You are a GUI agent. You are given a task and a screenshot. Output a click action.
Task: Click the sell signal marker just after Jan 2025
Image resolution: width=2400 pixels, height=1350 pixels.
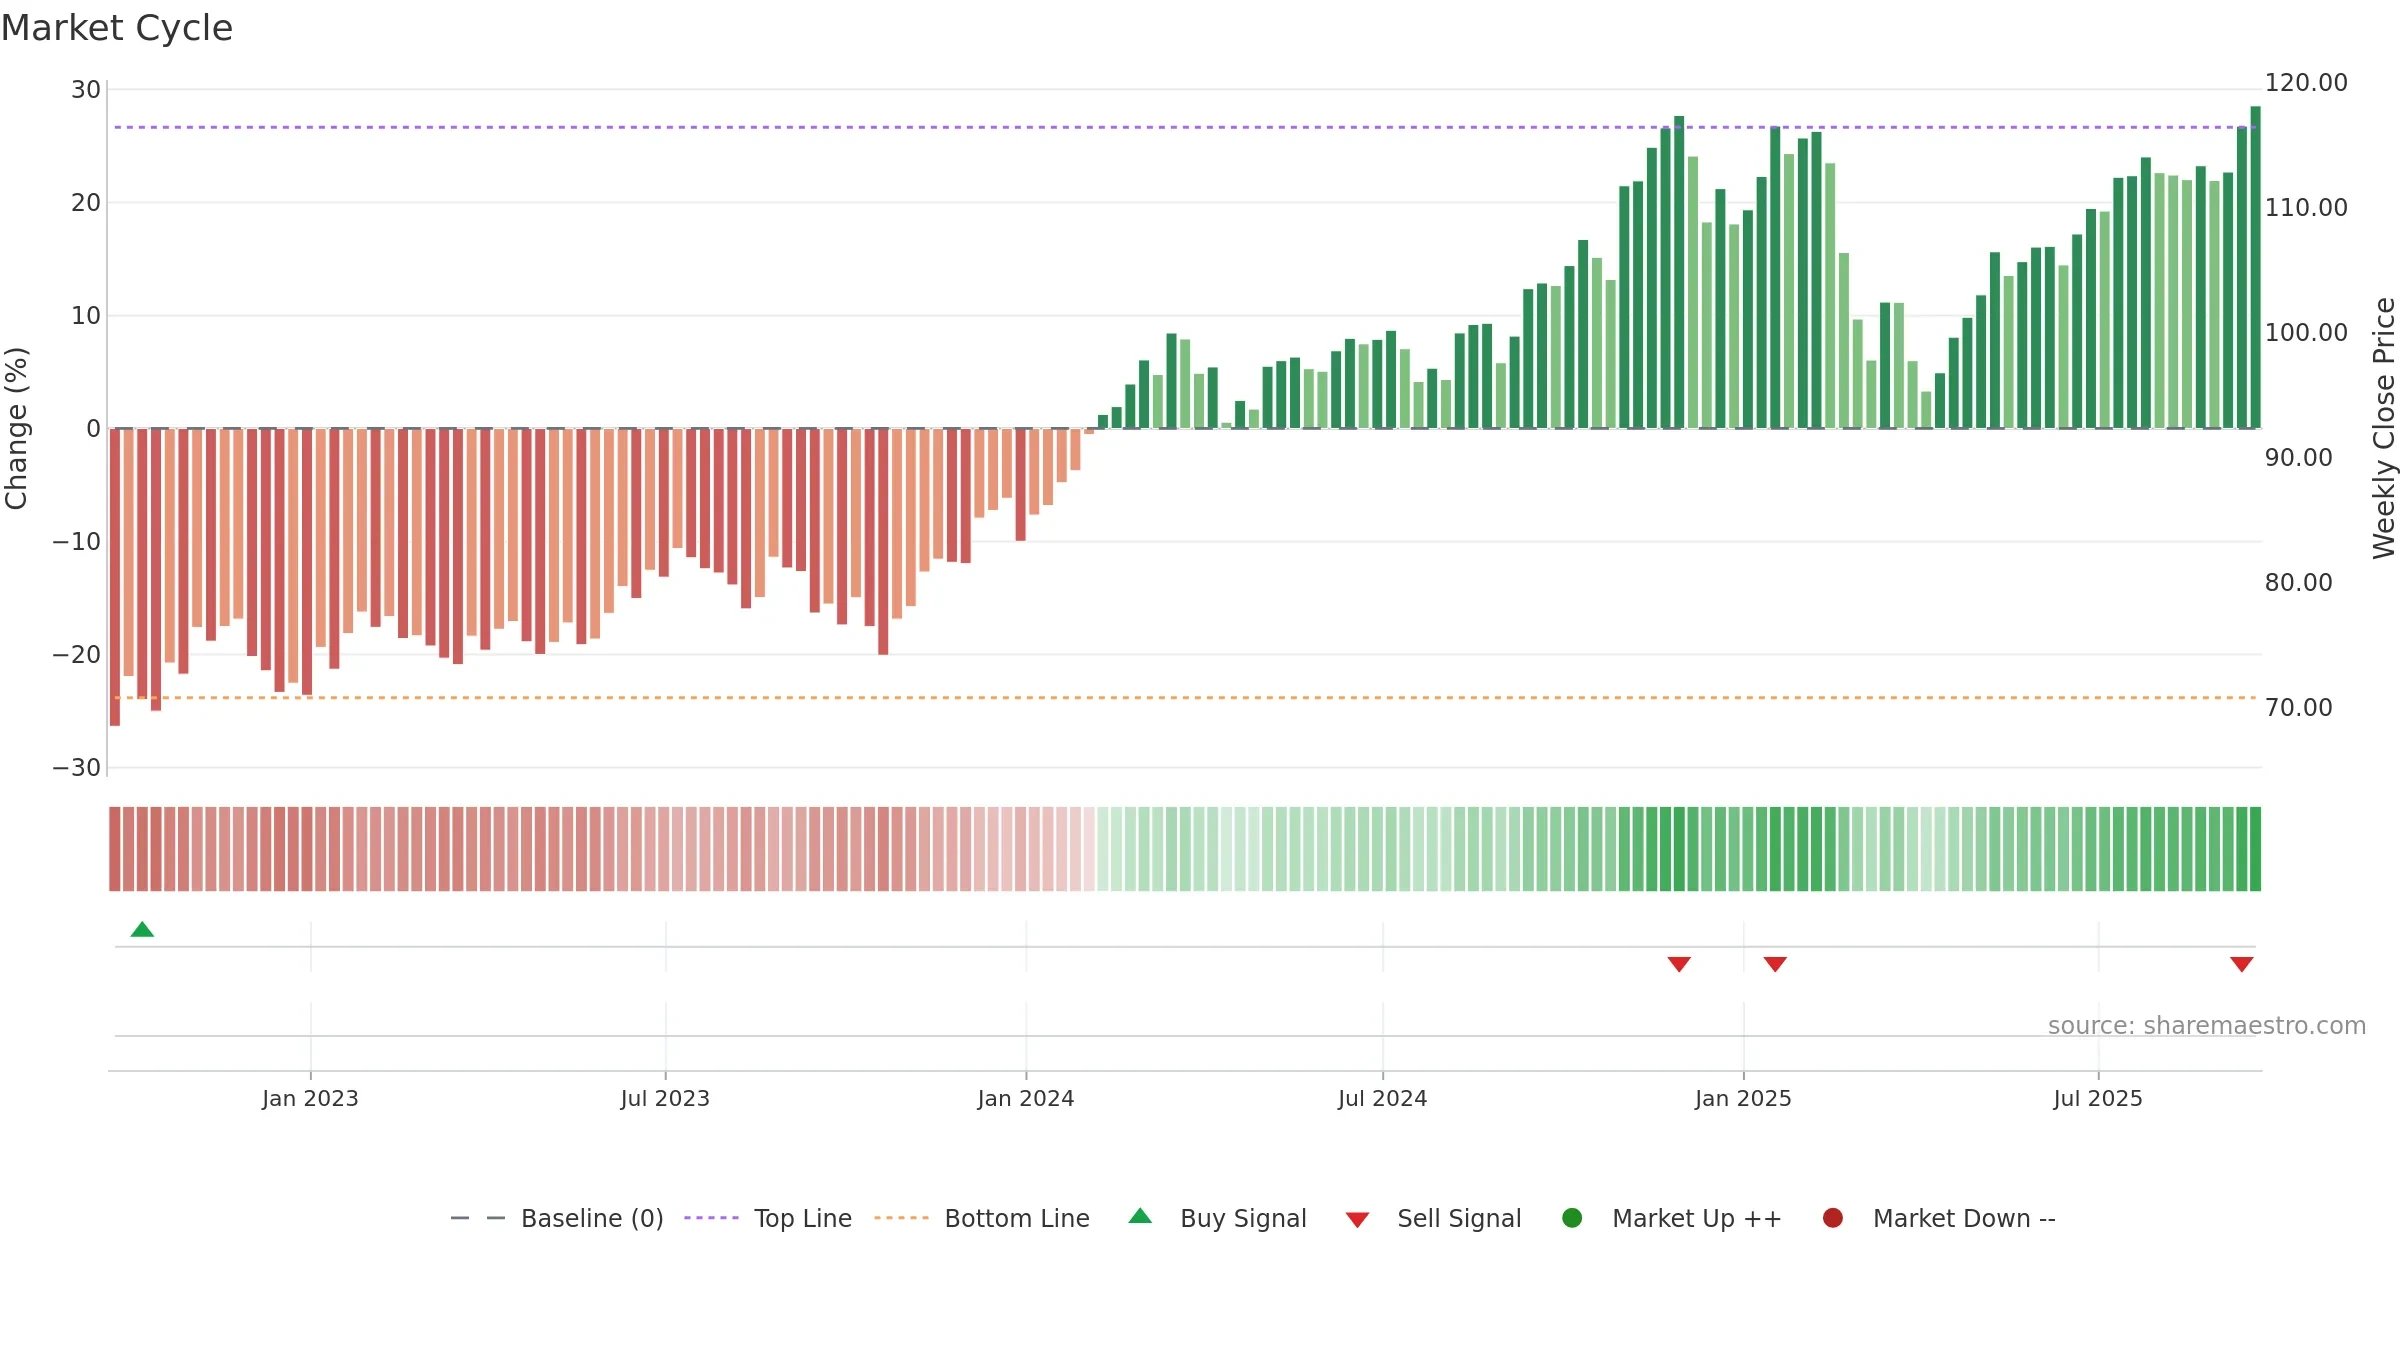(1775, 964)
